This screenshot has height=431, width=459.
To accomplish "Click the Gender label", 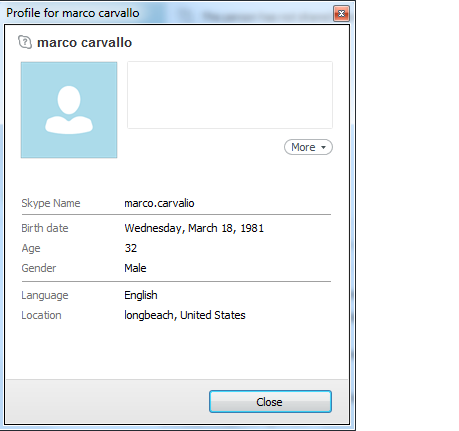I will click(39, 268).
